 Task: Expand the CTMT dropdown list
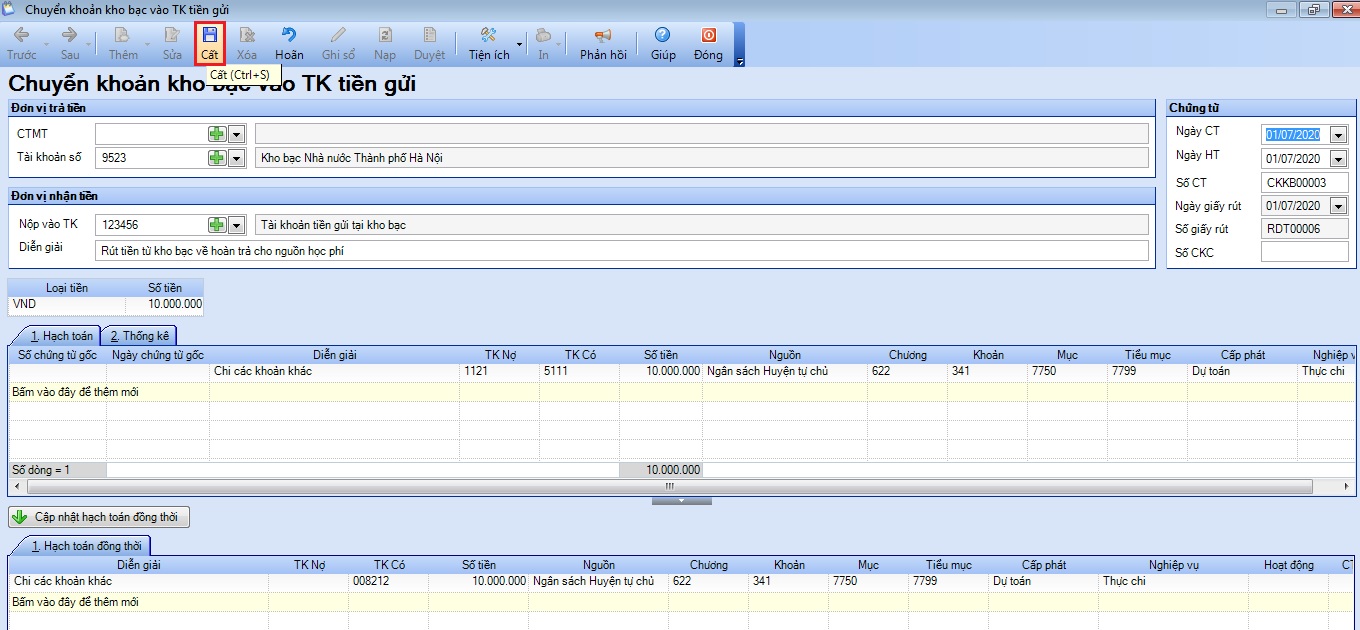(x=237, y=134)
